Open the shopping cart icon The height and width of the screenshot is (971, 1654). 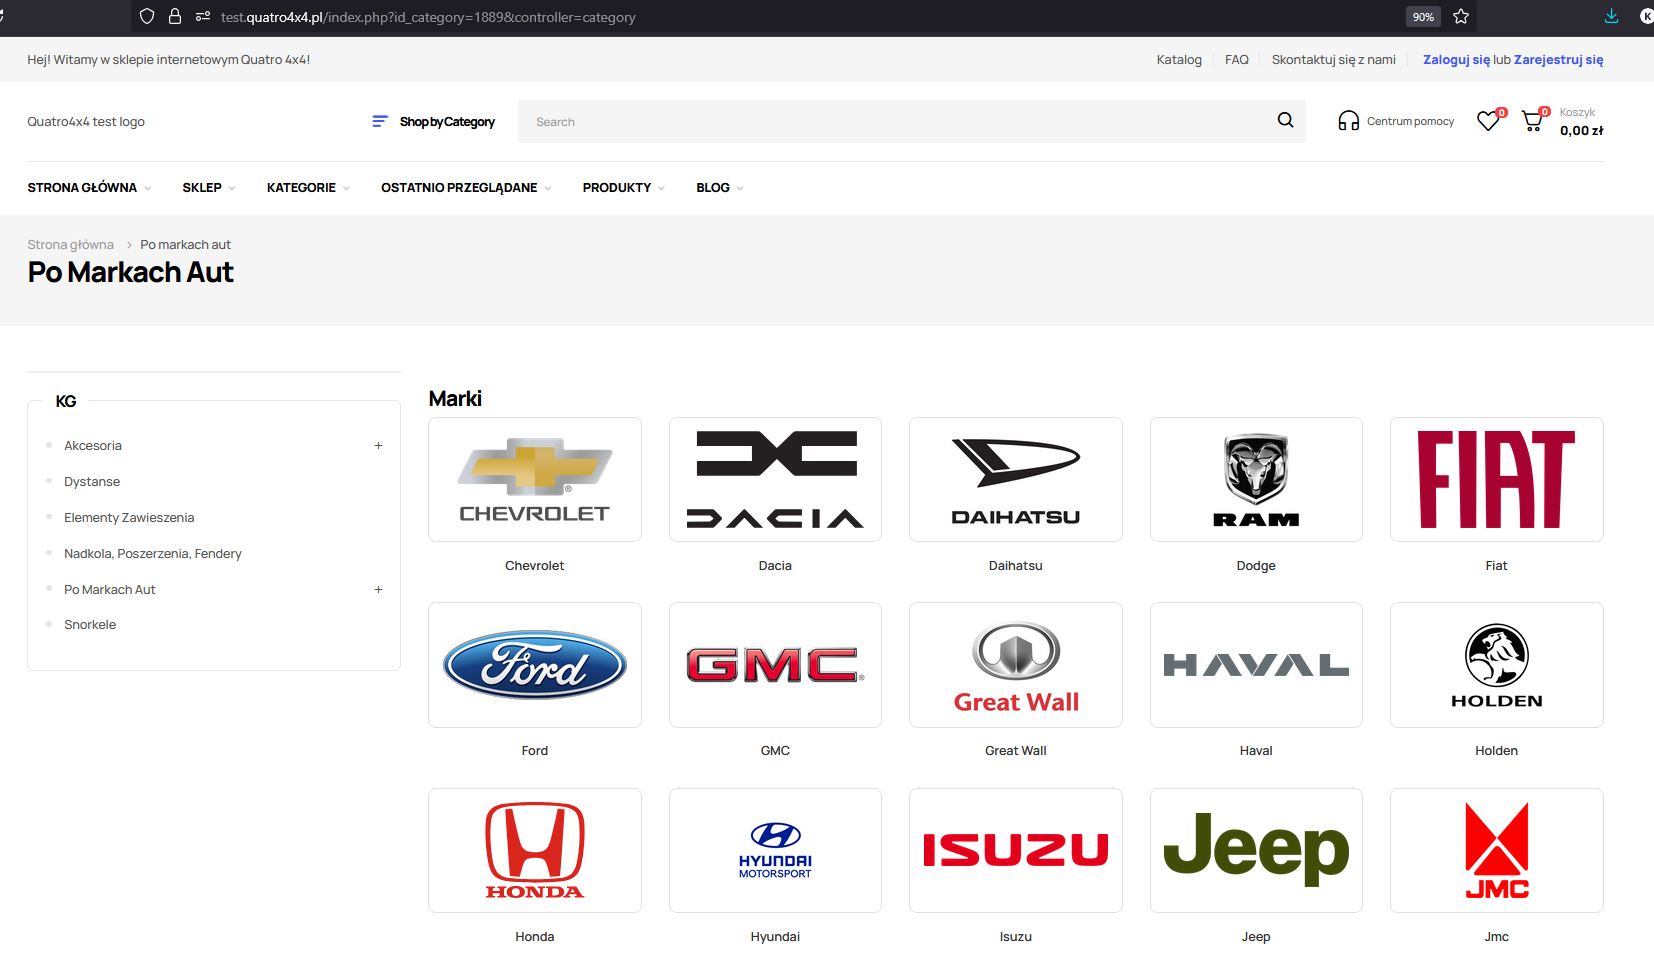point(1532,121)
